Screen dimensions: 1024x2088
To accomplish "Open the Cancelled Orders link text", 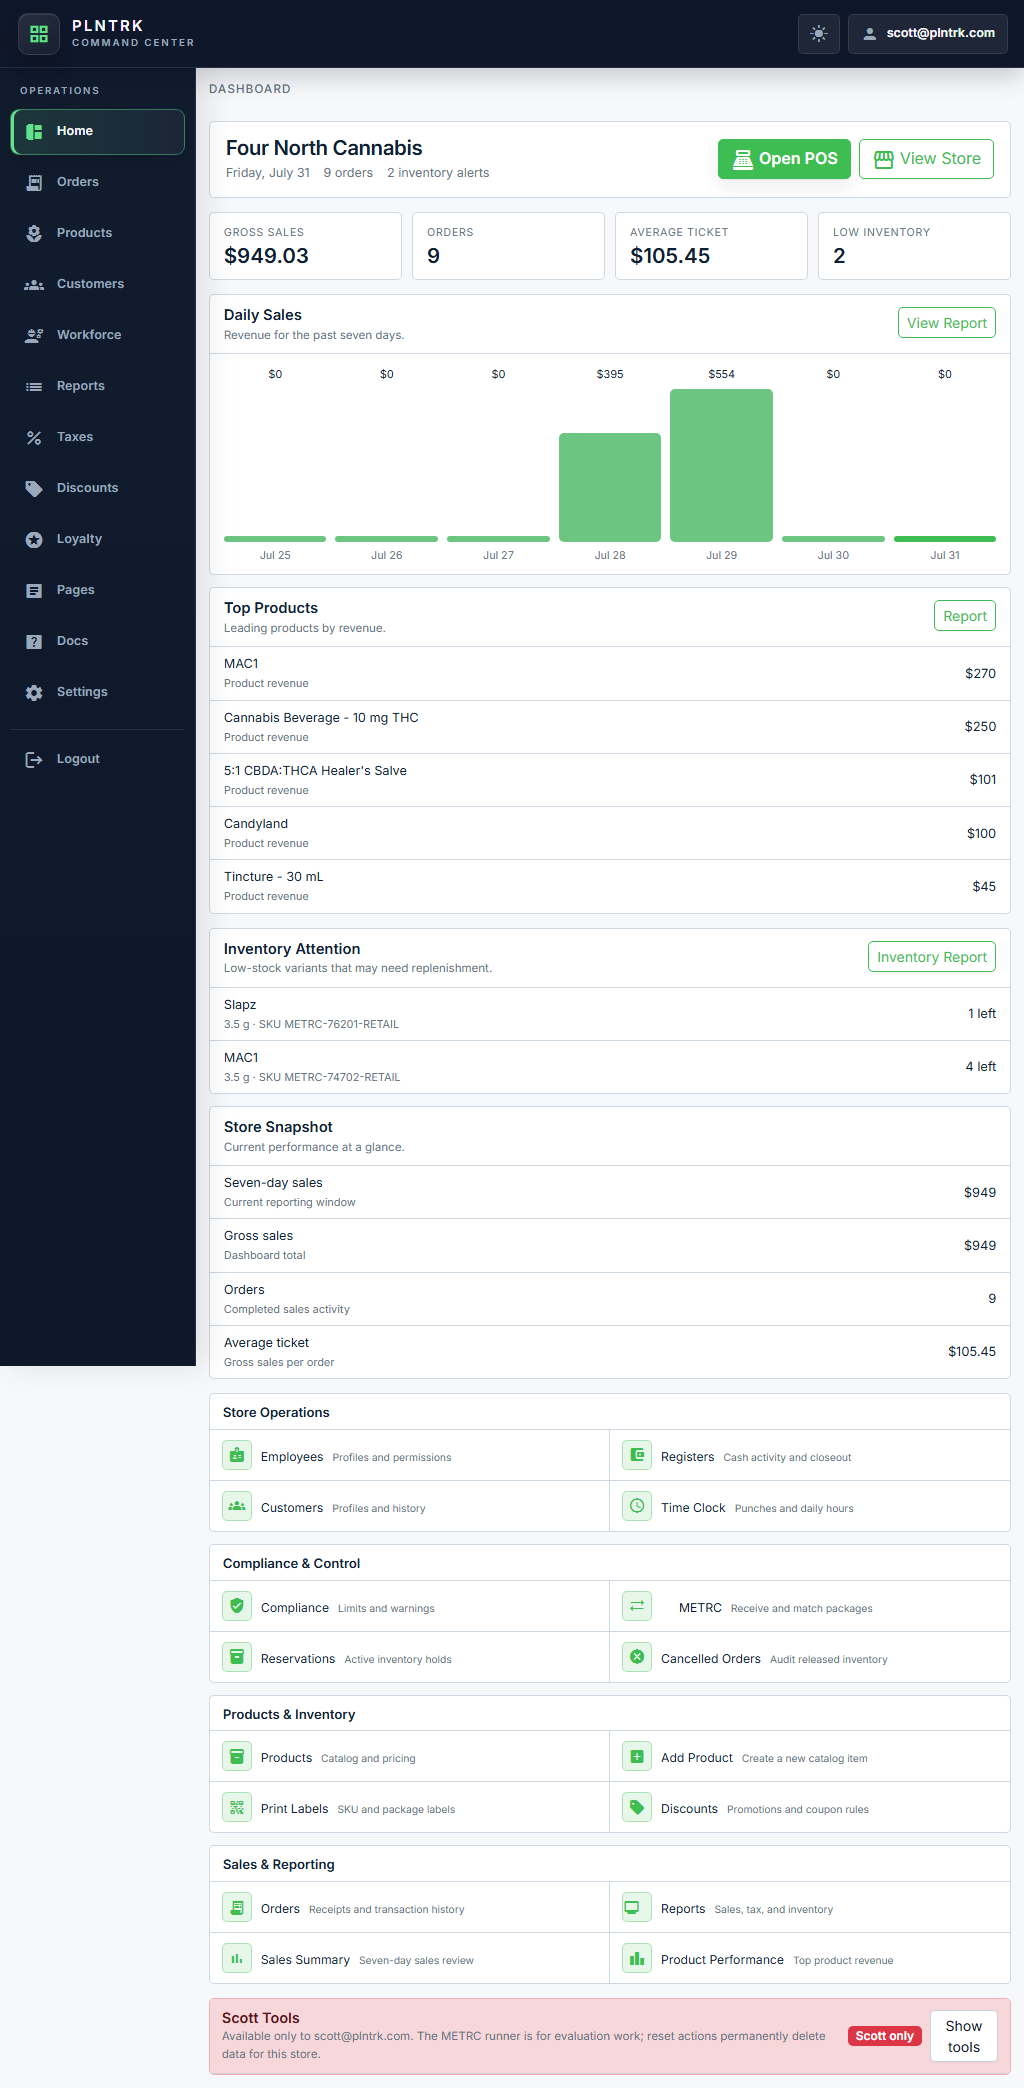I will [711, 1659].
